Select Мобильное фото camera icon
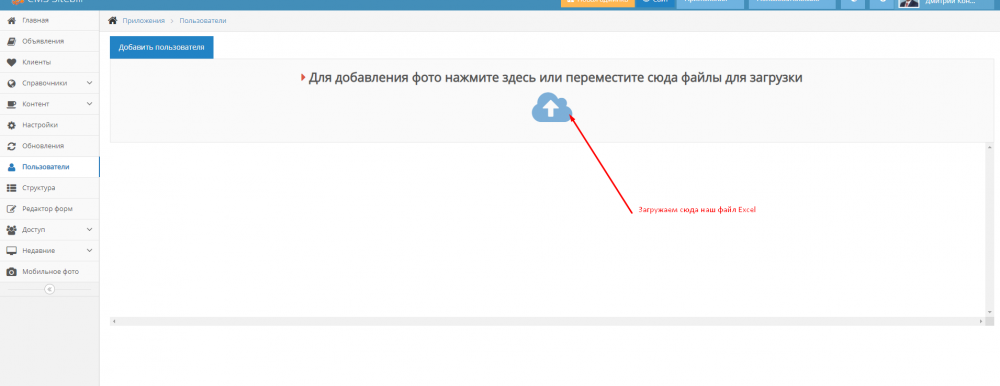Image resolution: width=1000 pixels, height=386 pixels. [x=11, y=272]
